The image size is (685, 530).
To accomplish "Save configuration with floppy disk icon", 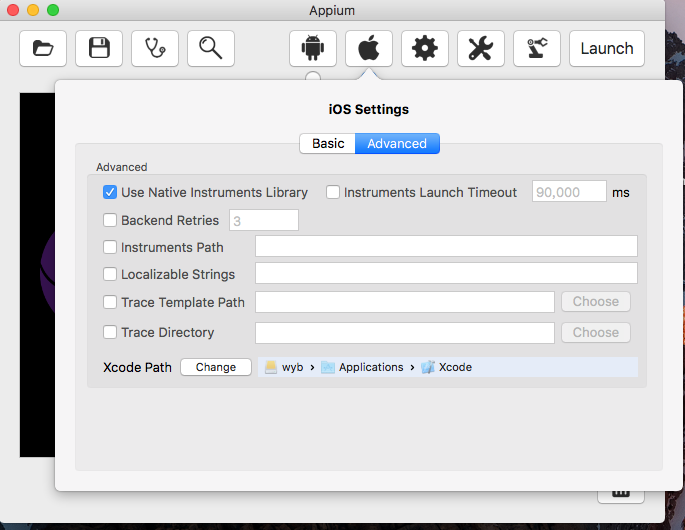I will point(99,48).
